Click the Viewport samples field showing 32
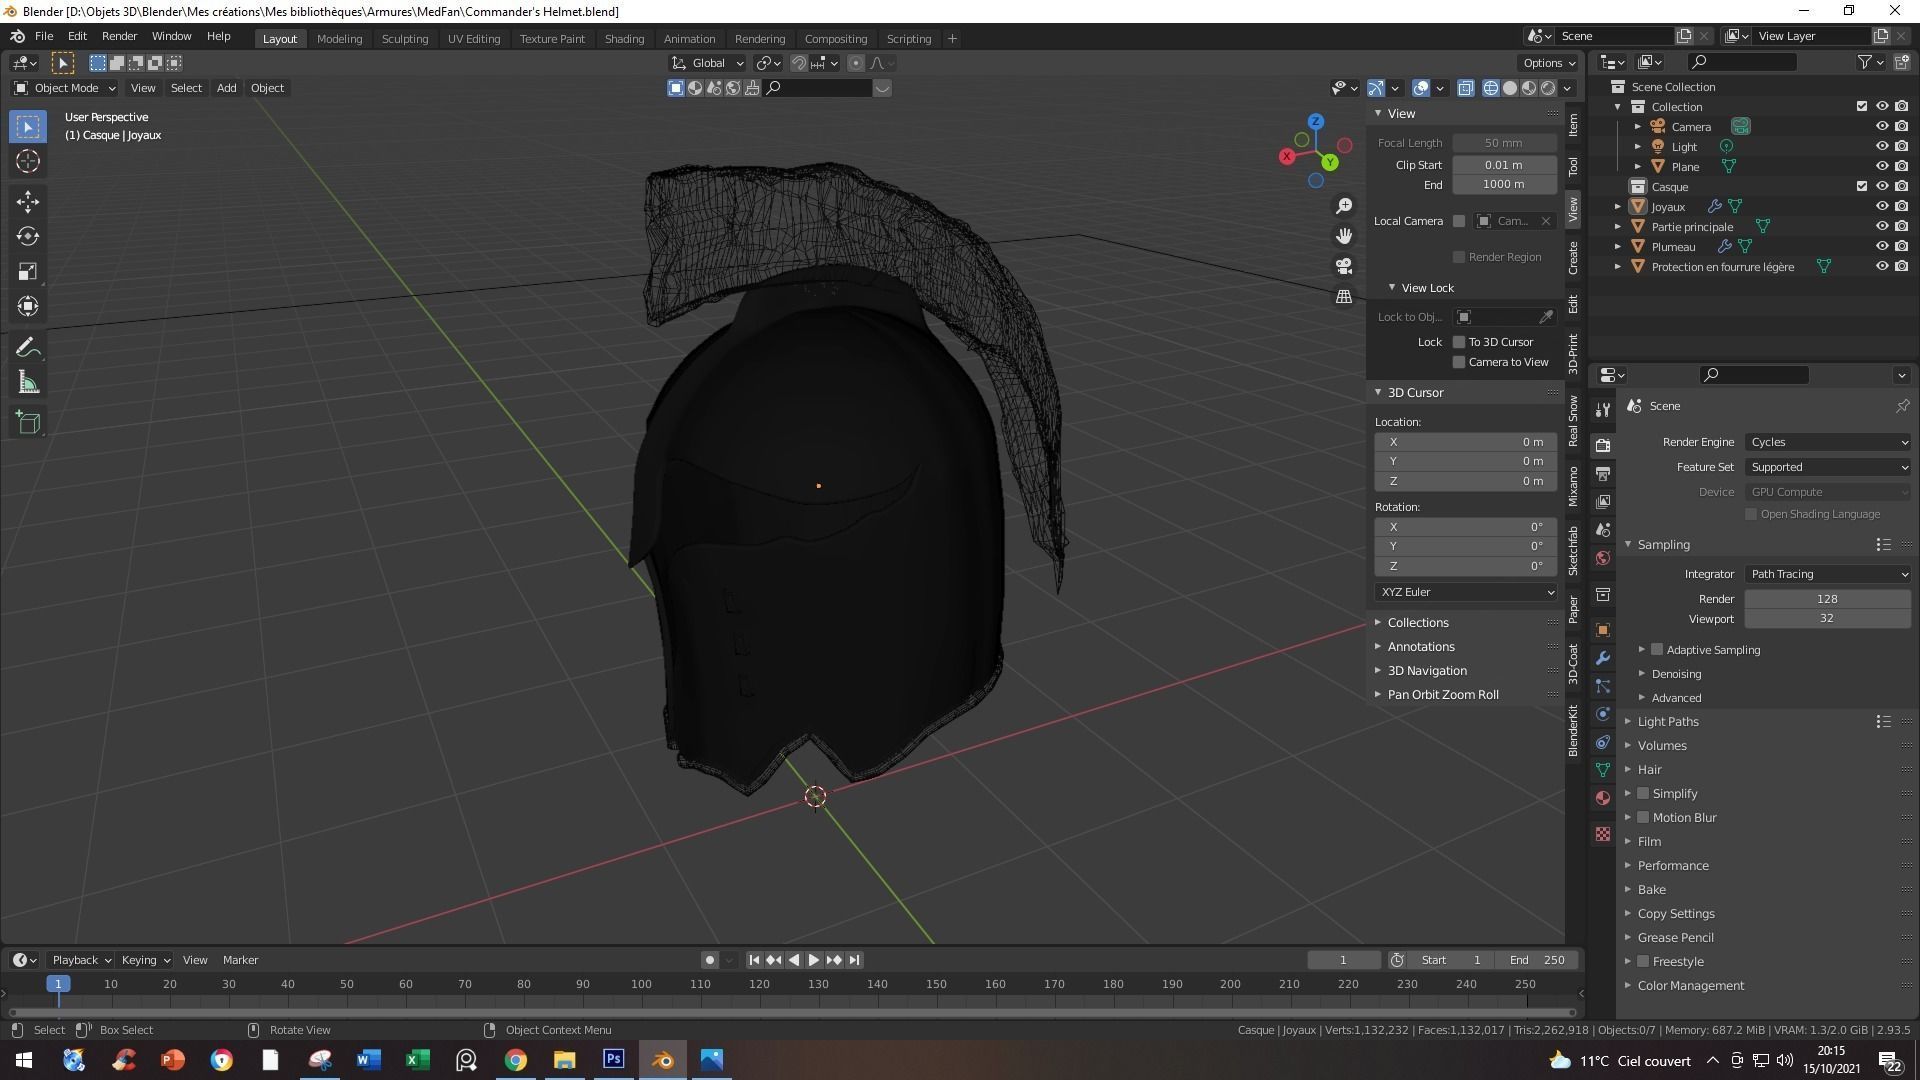Viewport: 1920px width, 1080px height. coord(1827,618)
